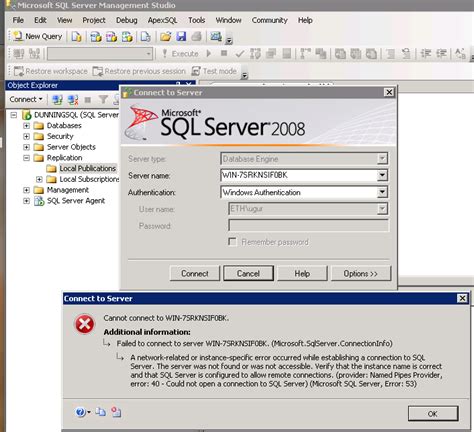Click the Connect button in dialog

[195, 273]
